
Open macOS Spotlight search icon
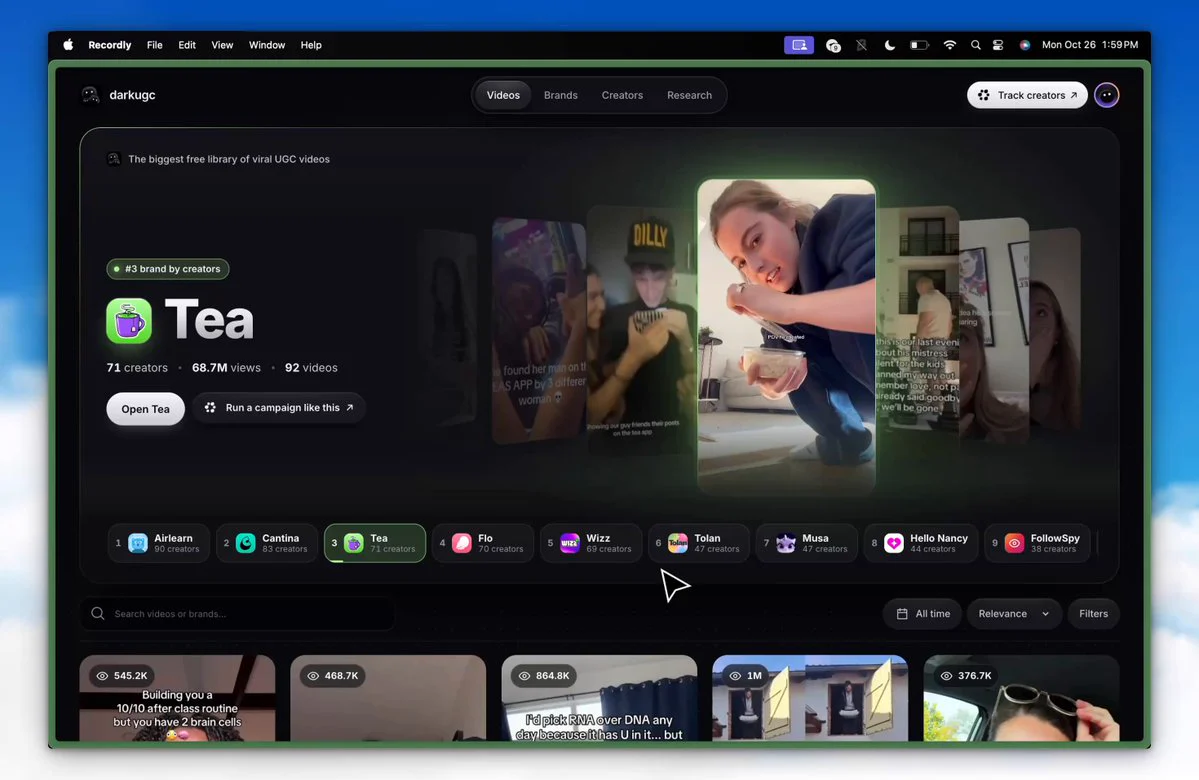coord(975,45)
